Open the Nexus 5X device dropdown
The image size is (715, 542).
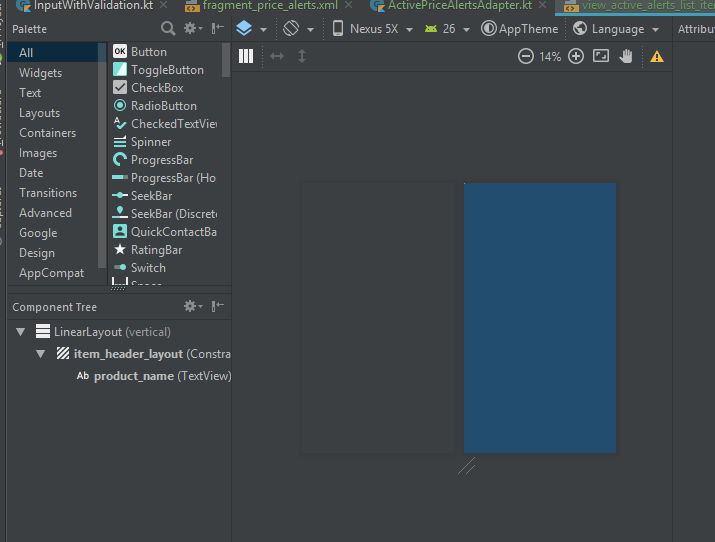373,29
